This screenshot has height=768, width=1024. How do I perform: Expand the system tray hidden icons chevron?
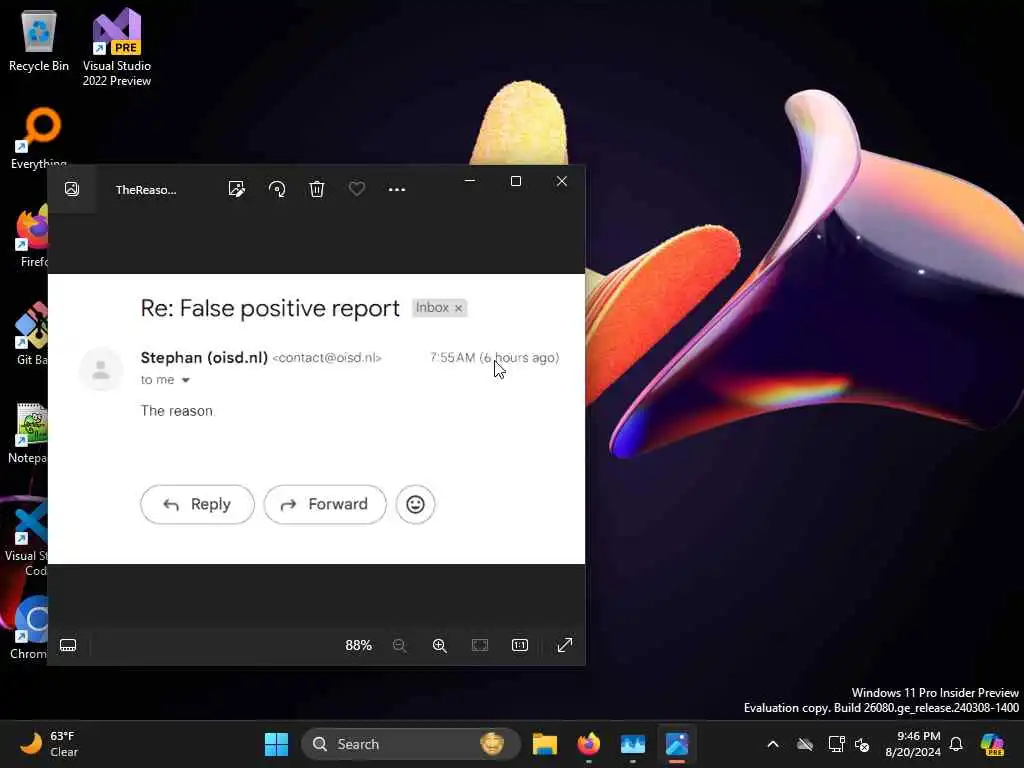click(x=773, y=744)
